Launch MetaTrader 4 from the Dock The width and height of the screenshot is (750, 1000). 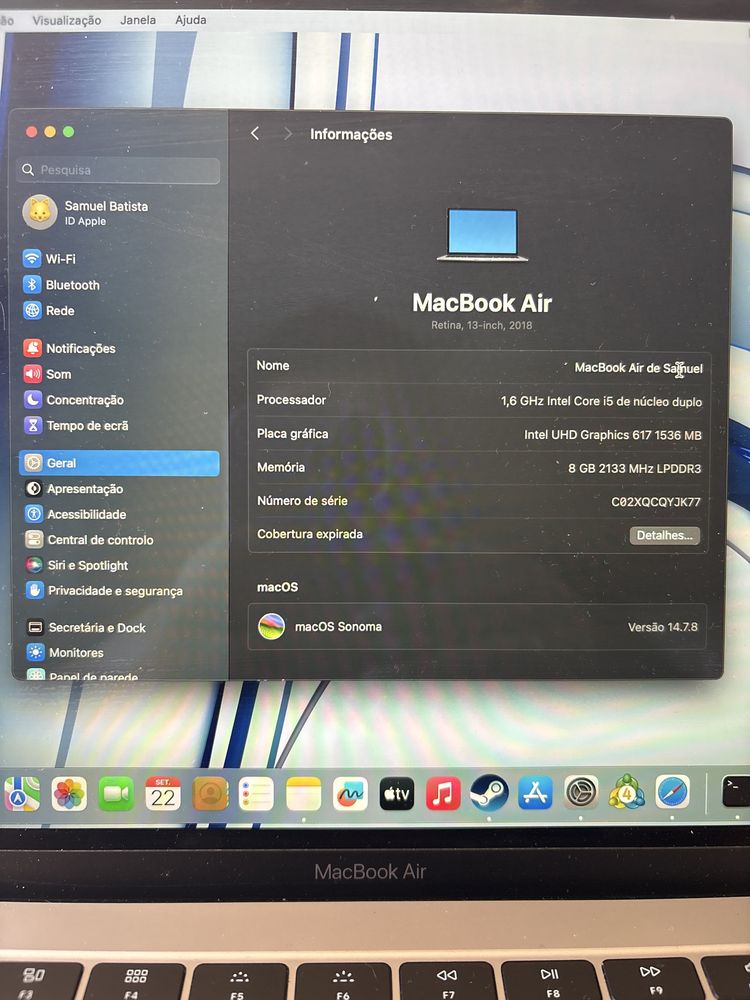point(627,792)
